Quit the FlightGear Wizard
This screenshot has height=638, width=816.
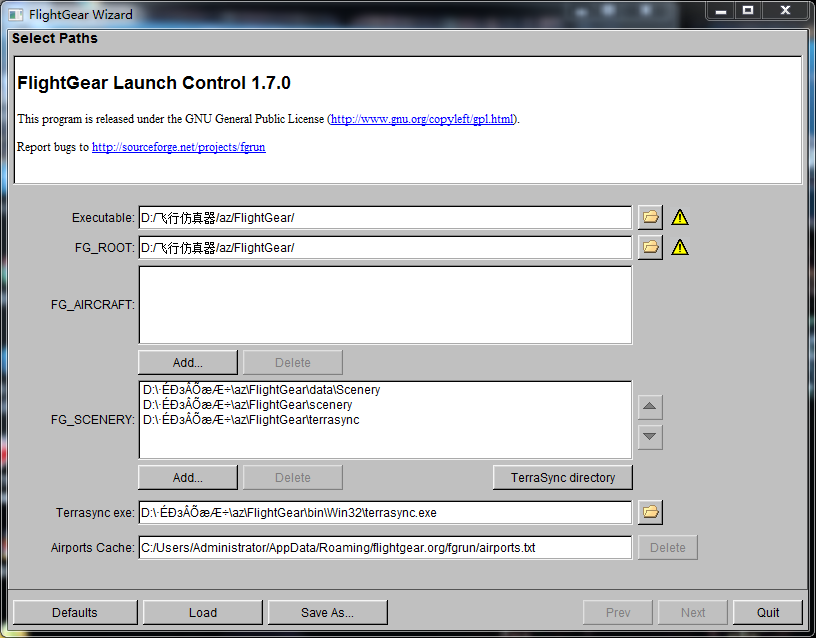pos(768,613)
